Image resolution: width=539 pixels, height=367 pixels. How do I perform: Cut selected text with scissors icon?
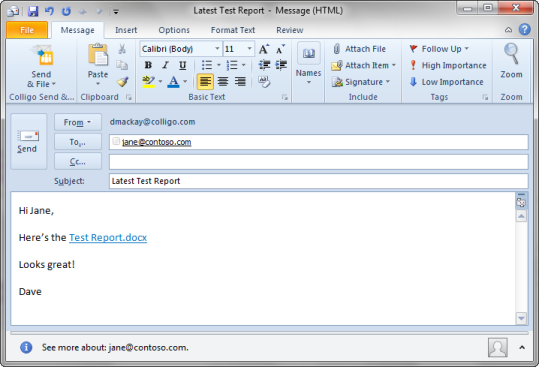122,49
